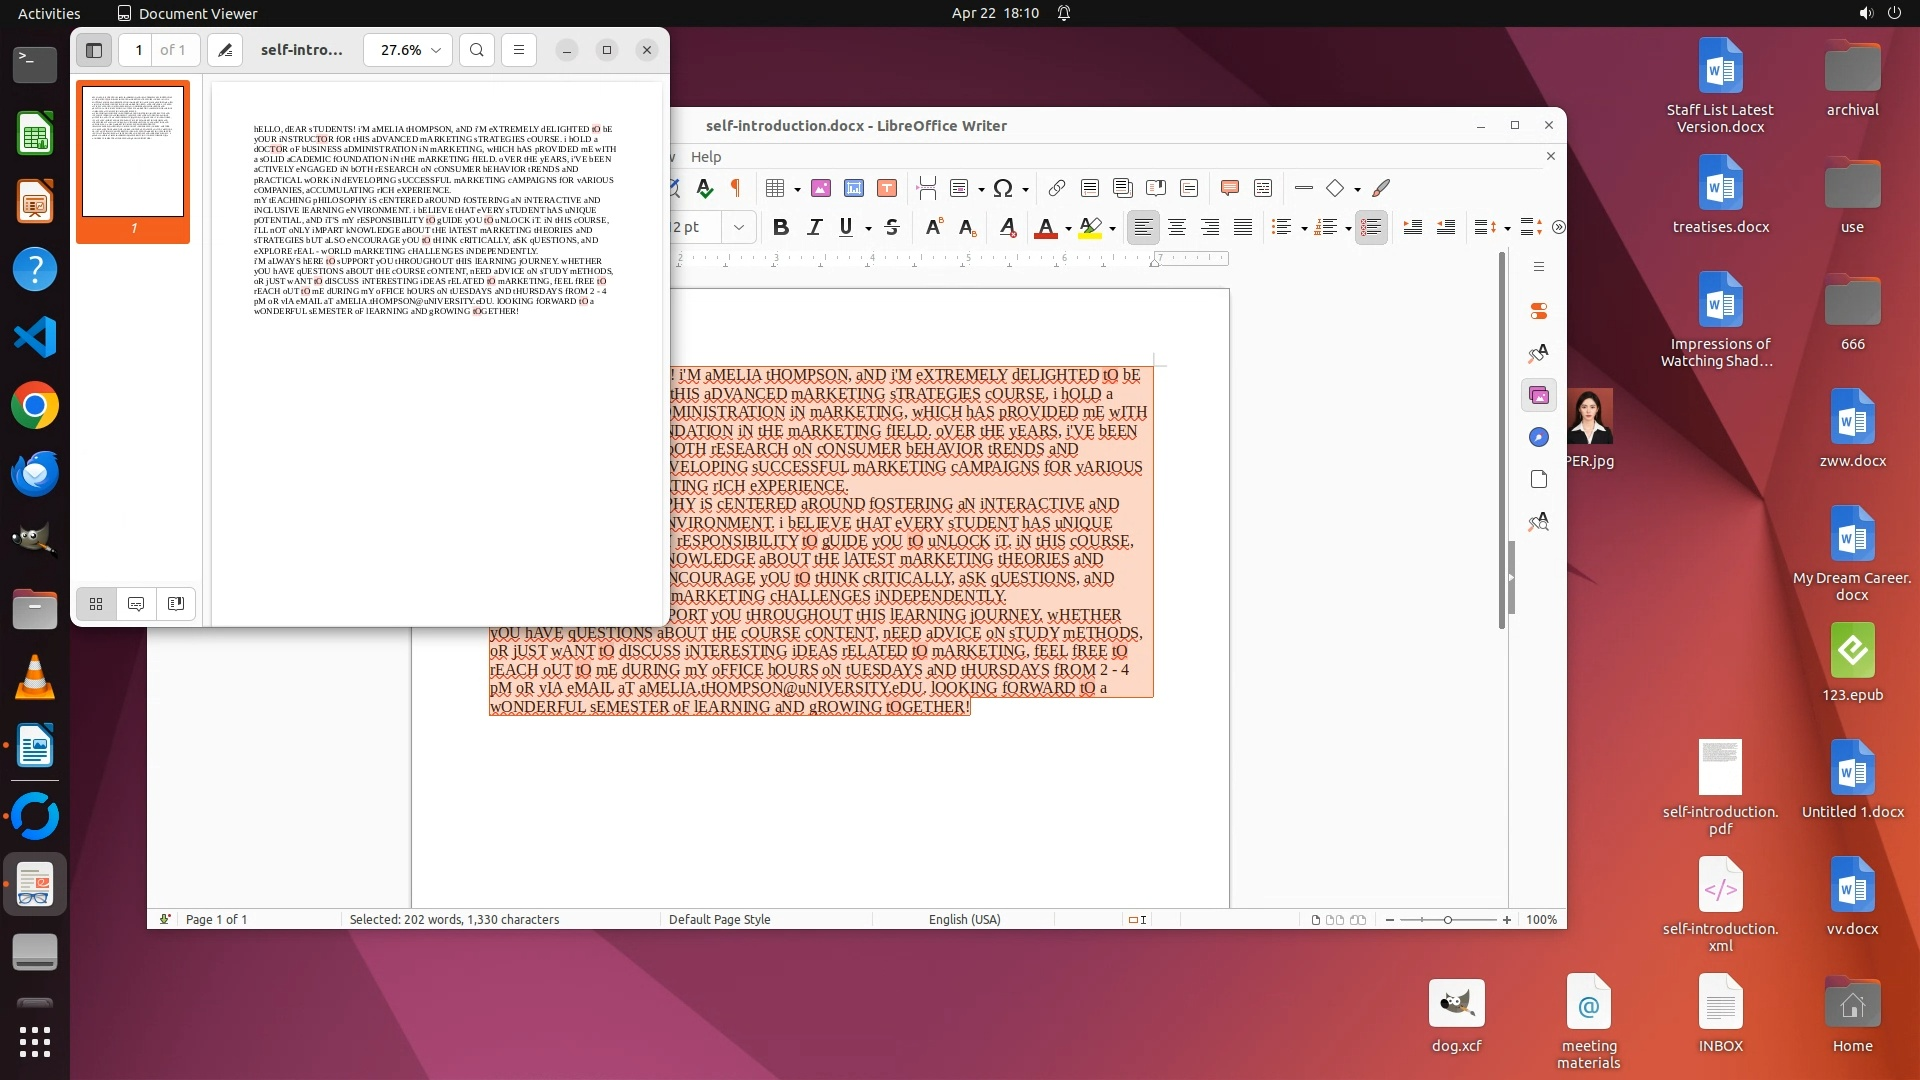Open Document Viewer hamburger menu
The height and width of the screenshot is (1080, 1920).
coord(518,50)
